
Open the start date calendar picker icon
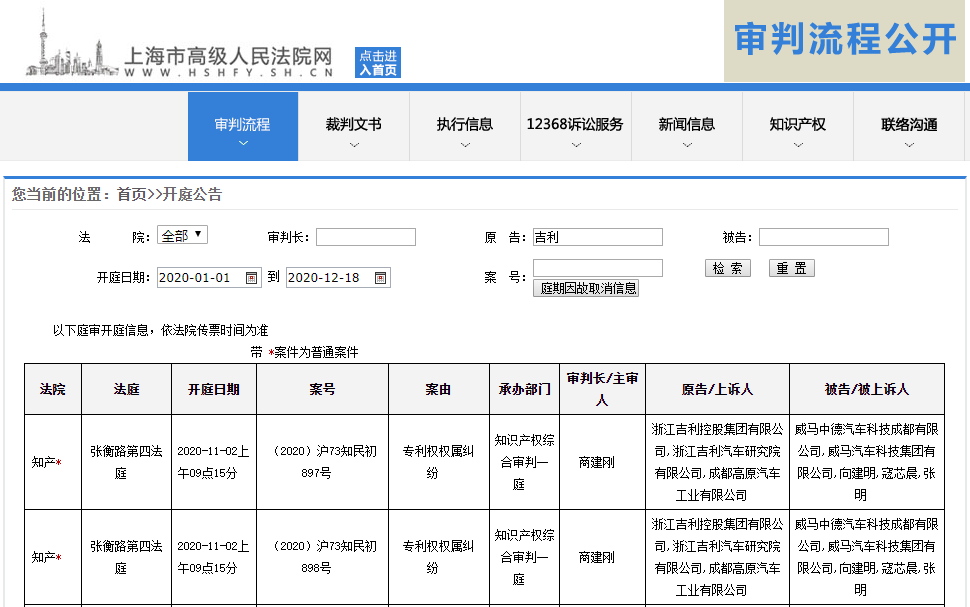coord(252,278)
